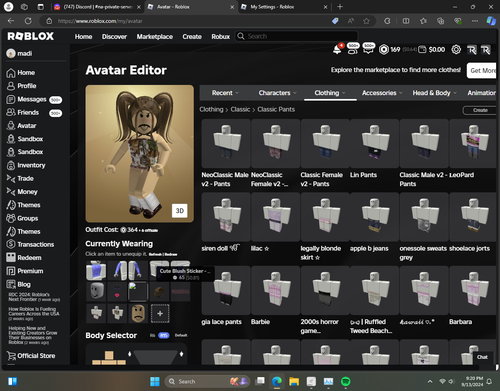The height and width of the screenshot is (391, 500).
Task: Open Marketplace in top navigation
Action: 155,36
